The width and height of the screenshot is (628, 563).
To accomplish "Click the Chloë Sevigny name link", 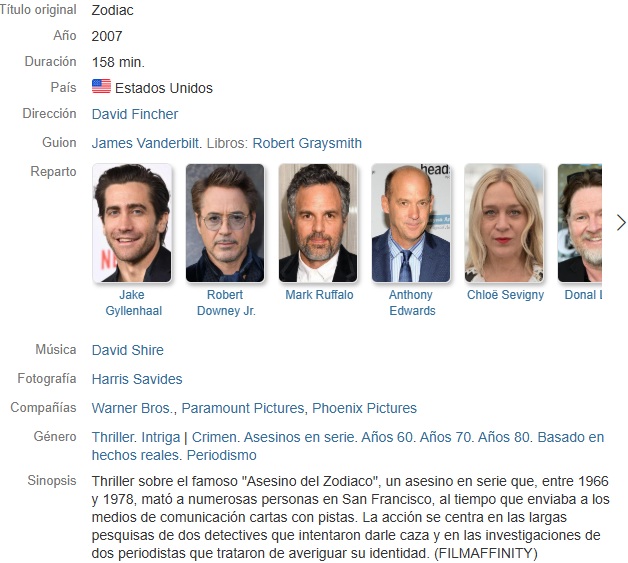I will [505, 295].
